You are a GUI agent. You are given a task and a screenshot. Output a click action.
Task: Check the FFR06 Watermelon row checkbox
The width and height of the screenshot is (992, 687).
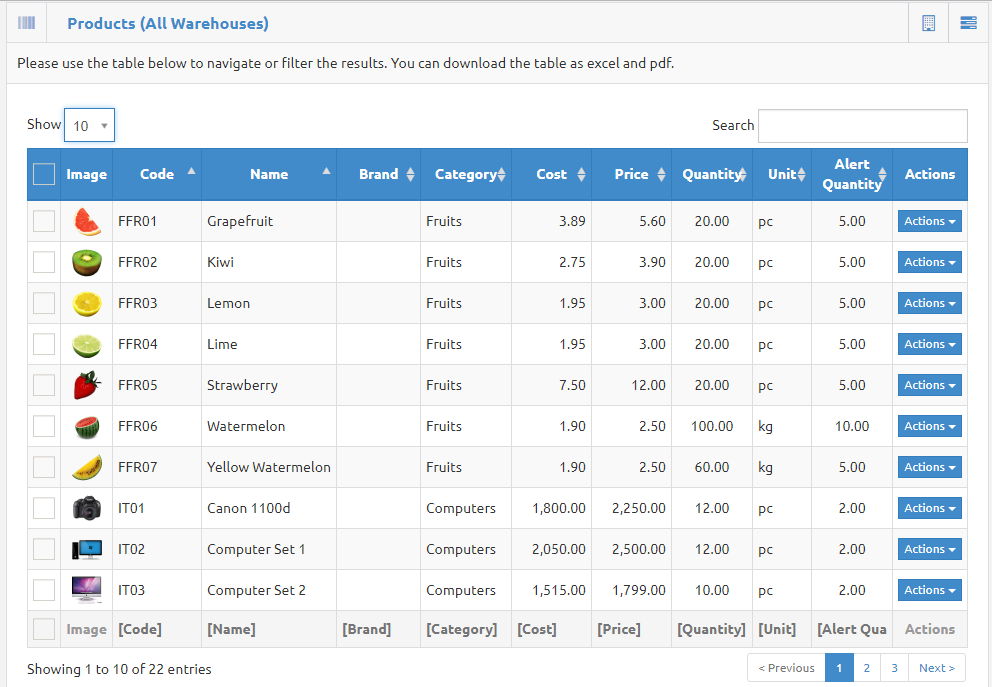pos(44,426)
